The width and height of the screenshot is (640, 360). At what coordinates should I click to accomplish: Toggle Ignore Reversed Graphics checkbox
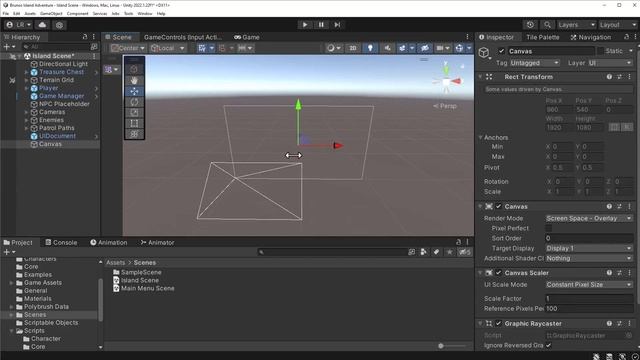[549, 345]
